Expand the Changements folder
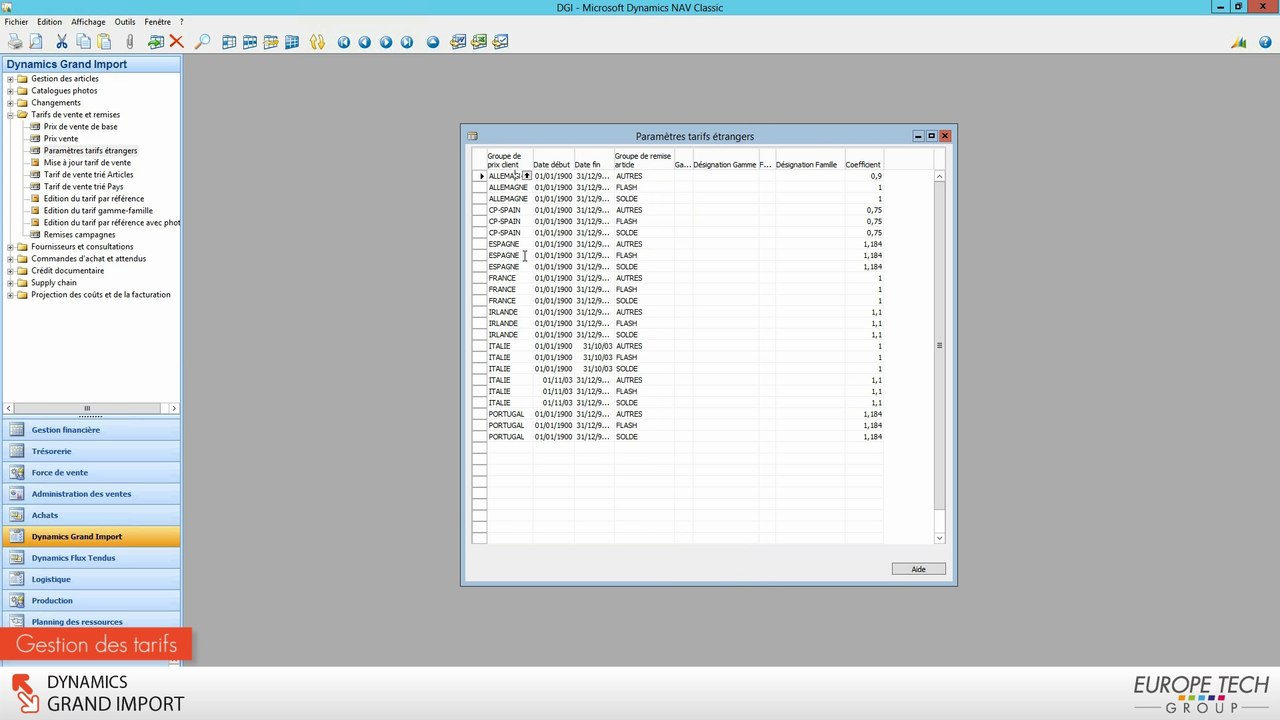 click(10, 103)
